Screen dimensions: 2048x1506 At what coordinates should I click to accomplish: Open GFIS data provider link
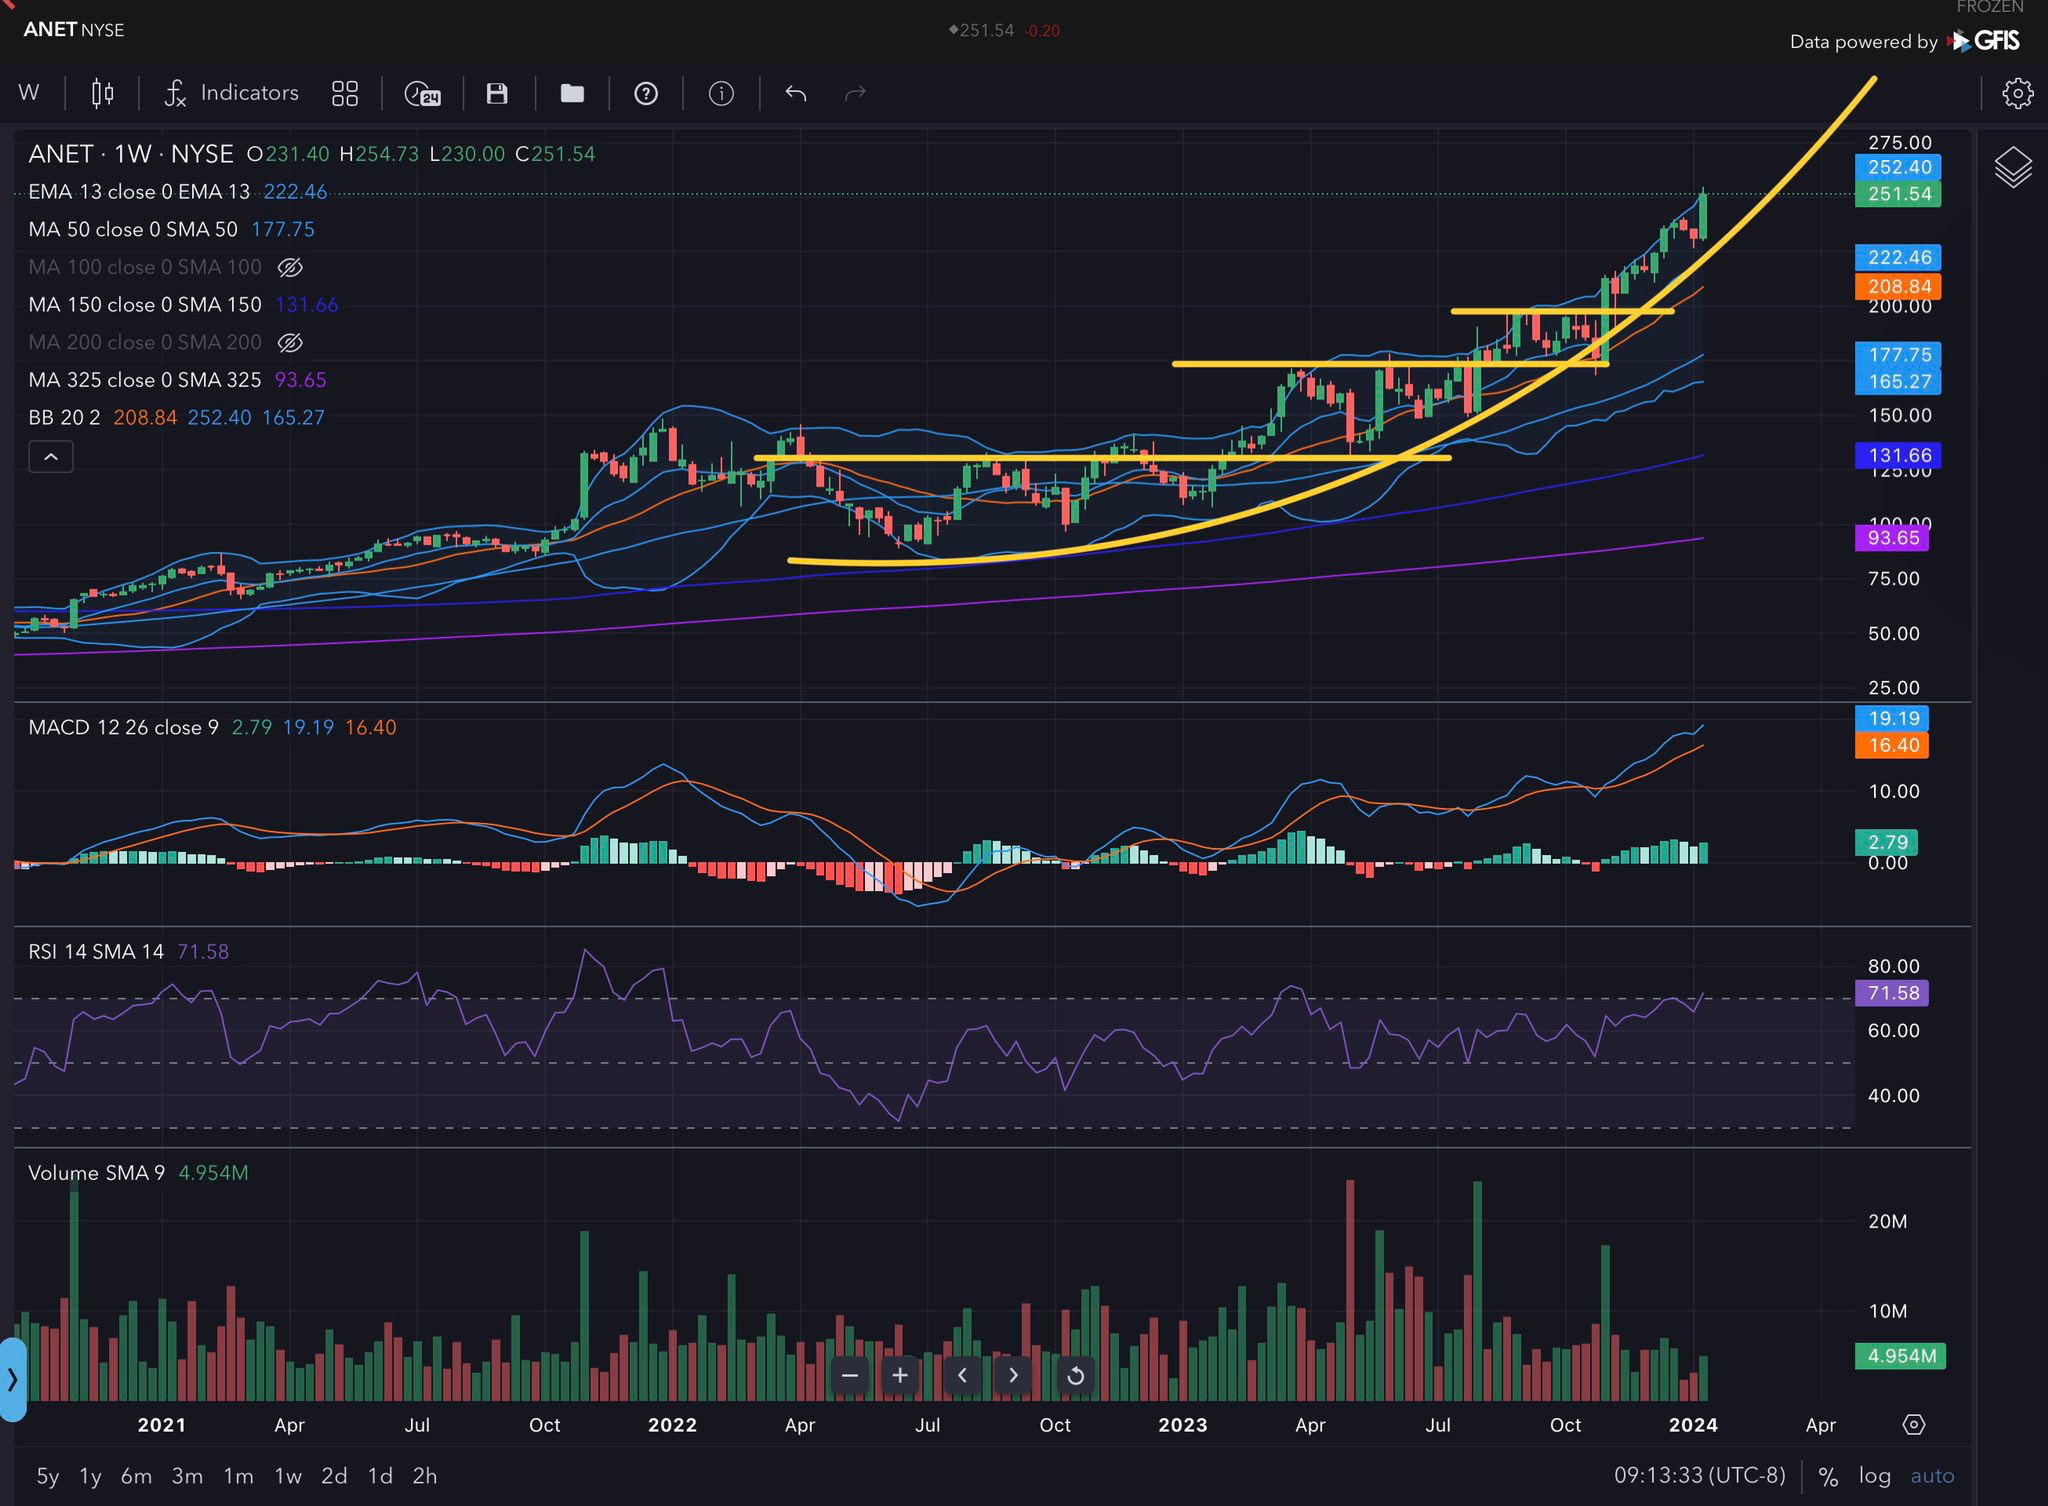[x=1985, y=41]
